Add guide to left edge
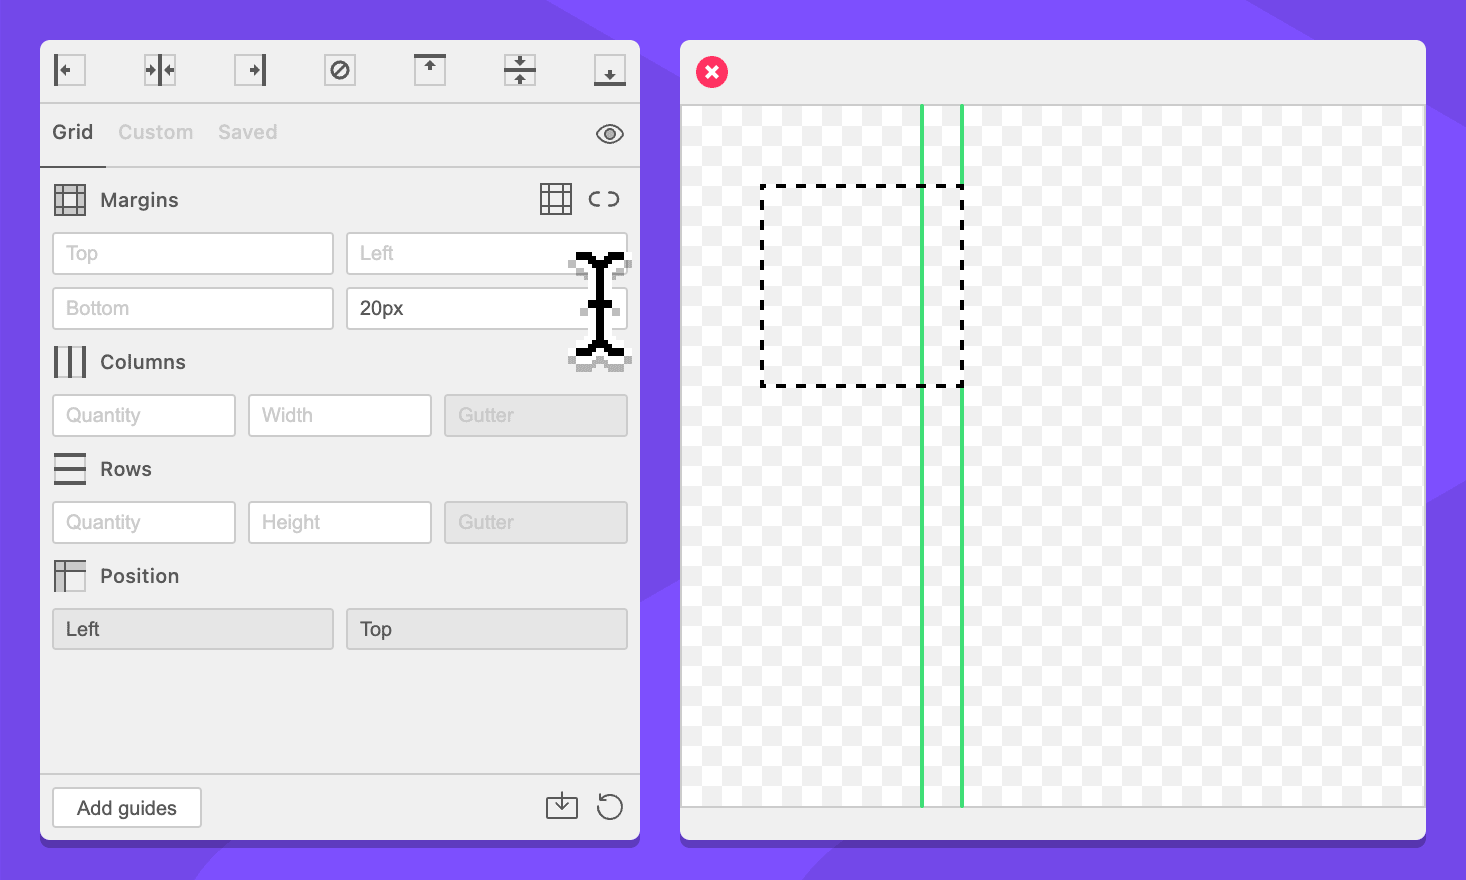1466x880 pixels. click(x=69, y=70)
